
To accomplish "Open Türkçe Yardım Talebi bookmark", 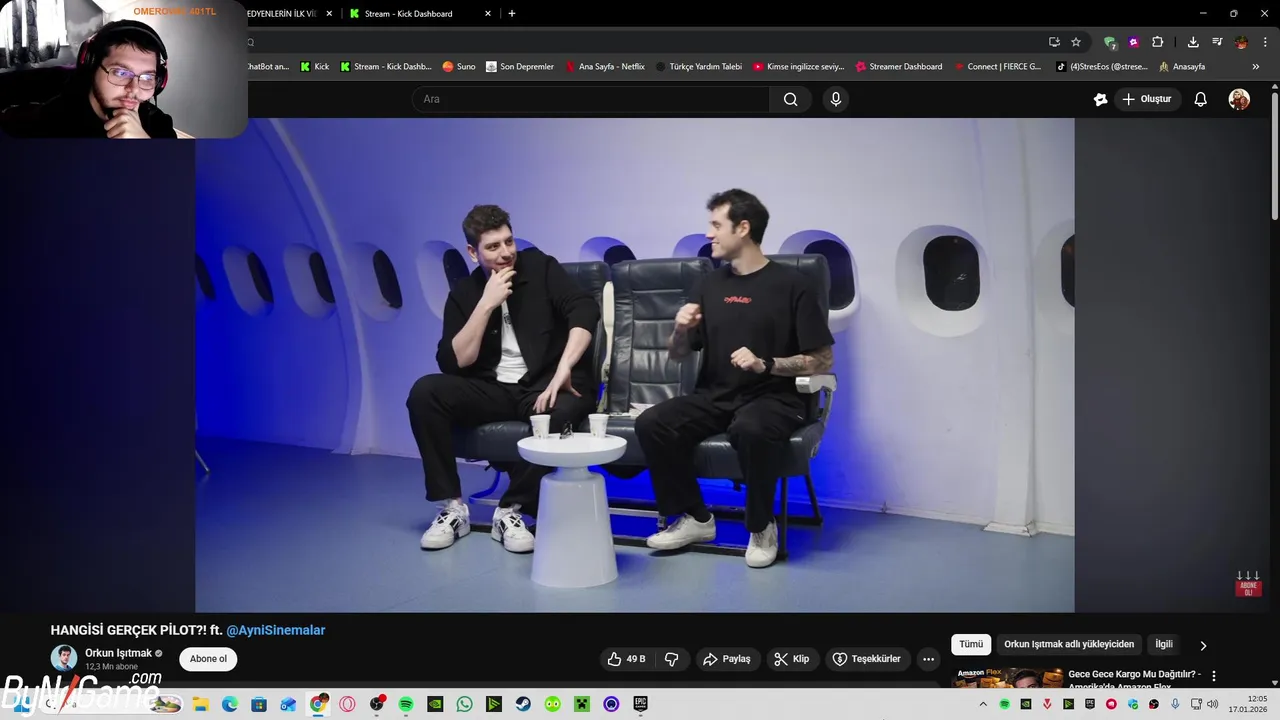I will 699,67.
